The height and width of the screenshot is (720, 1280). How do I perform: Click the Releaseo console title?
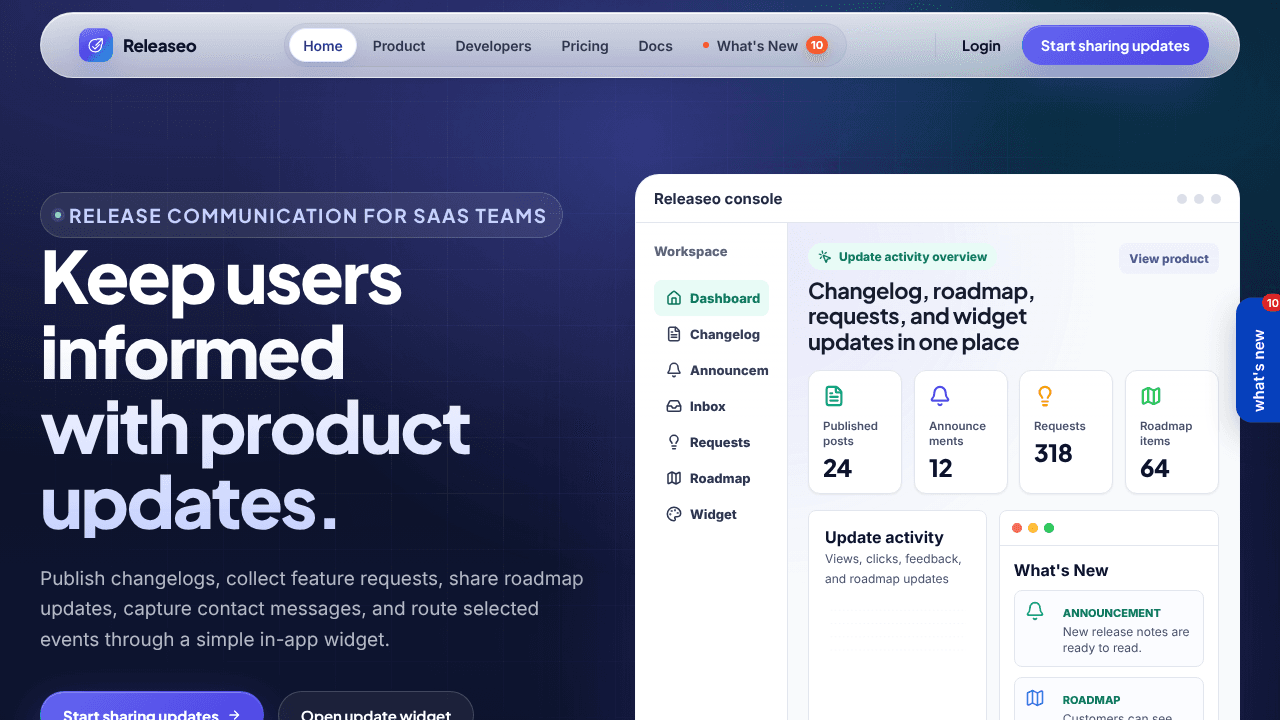[x=718, y=198]
